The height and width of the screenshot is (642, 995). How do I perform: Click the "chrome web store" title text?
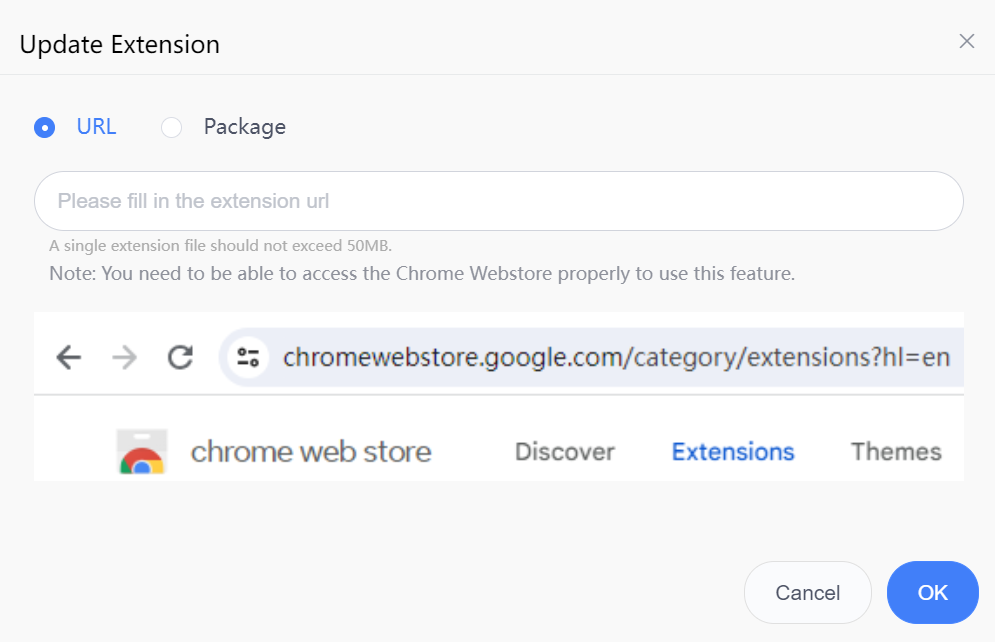(x=311, y=452)
